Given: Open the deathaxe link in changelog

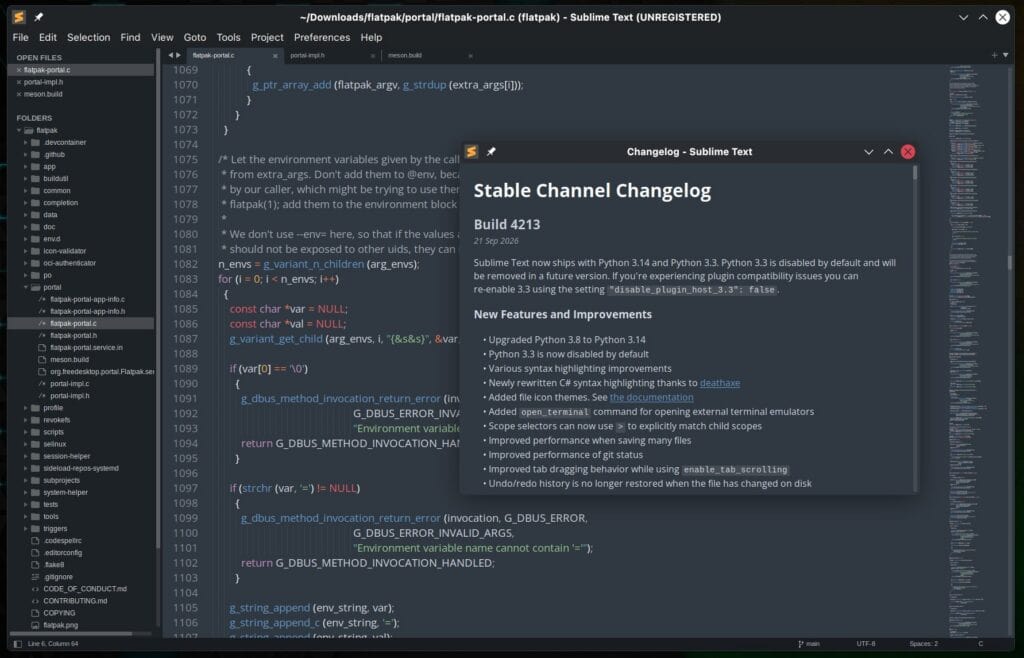Looking at the screenshot, I should pos(720,383).
